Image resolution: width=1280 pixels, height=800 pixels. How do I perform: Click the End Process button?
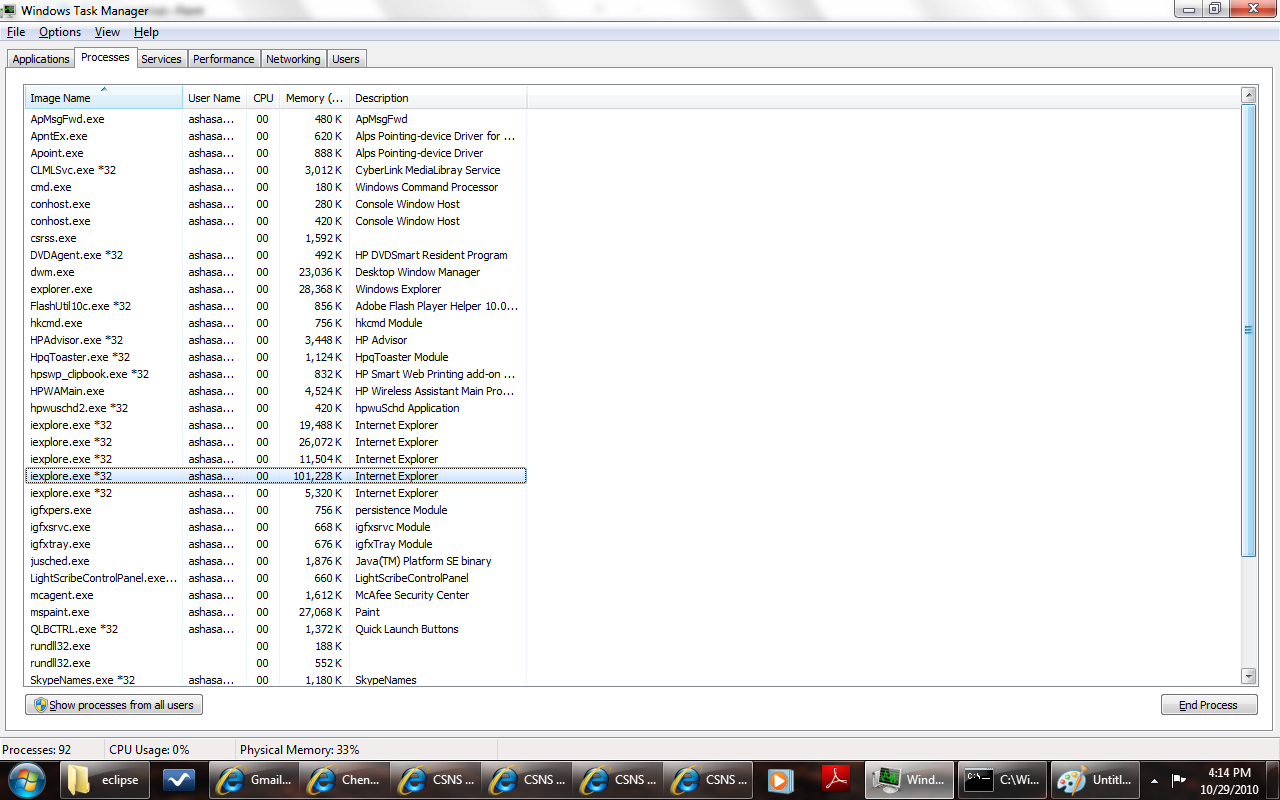1208,705
